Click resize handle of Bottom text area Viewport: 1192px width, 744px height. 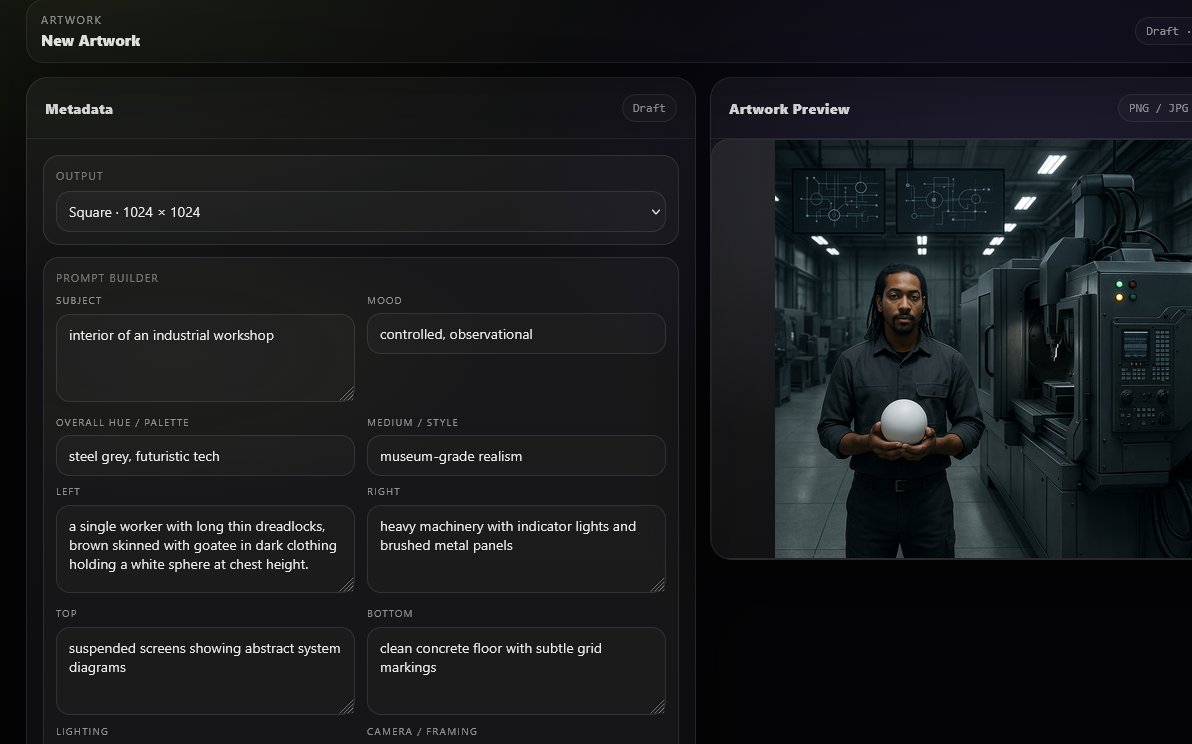click(x=658, y=707)
